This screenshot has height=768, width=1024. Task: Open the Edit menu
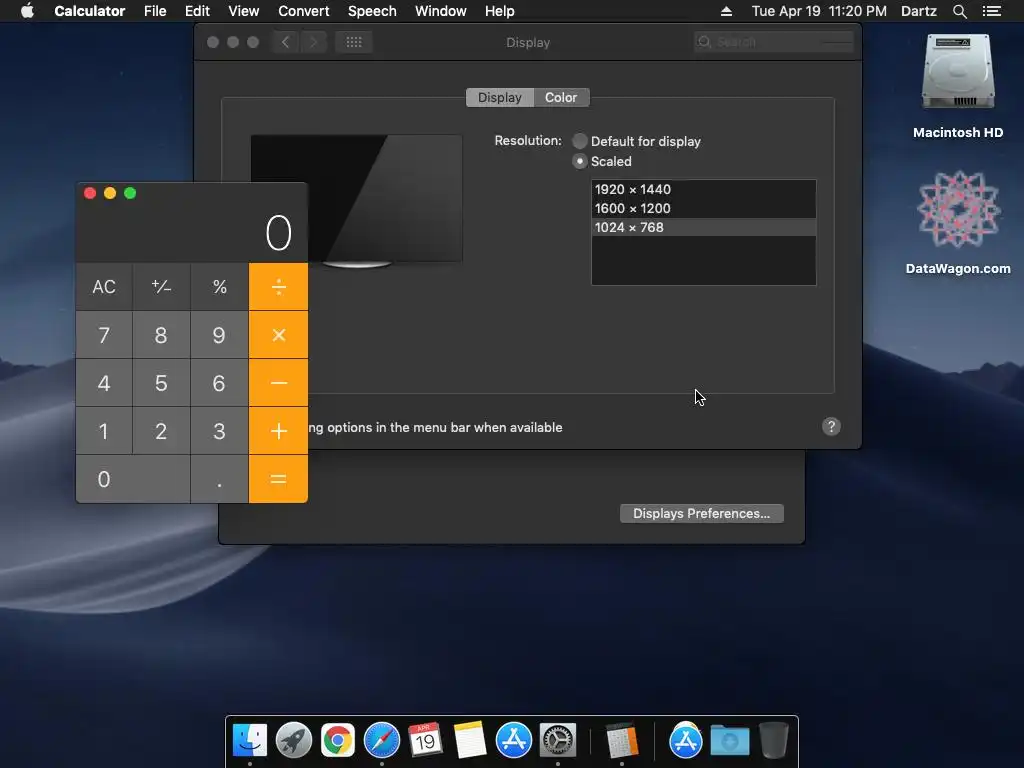(197, 11)
